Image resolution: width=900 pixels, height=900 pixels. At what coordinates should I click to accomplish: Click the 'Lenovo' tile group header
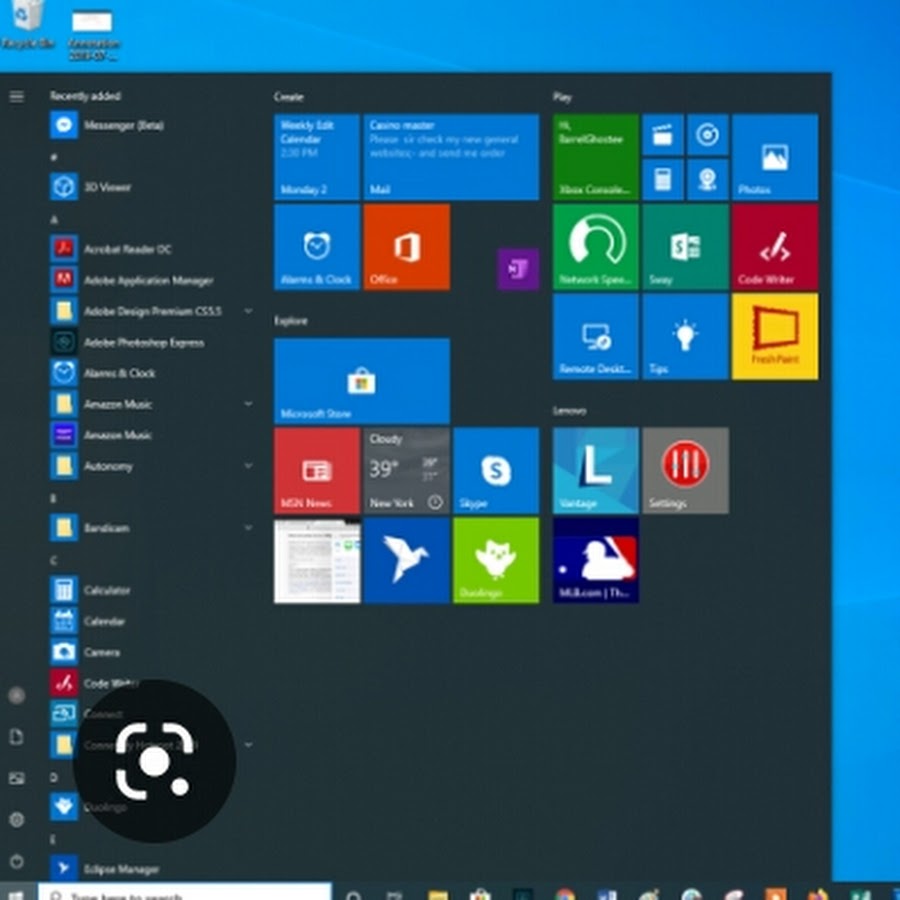pyautogui.click(x=569, y=410)
